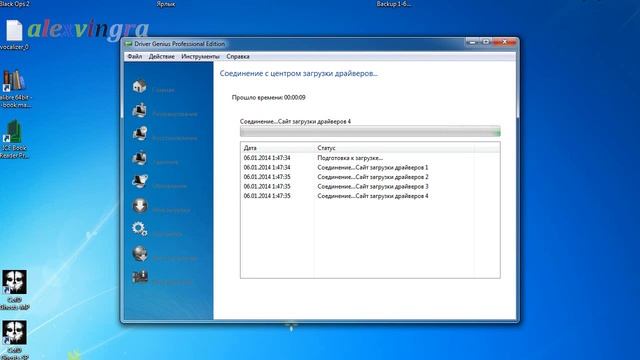Select the 'Подготовка к загрузке...' log row
640x360 pixels.
(370, 158)
